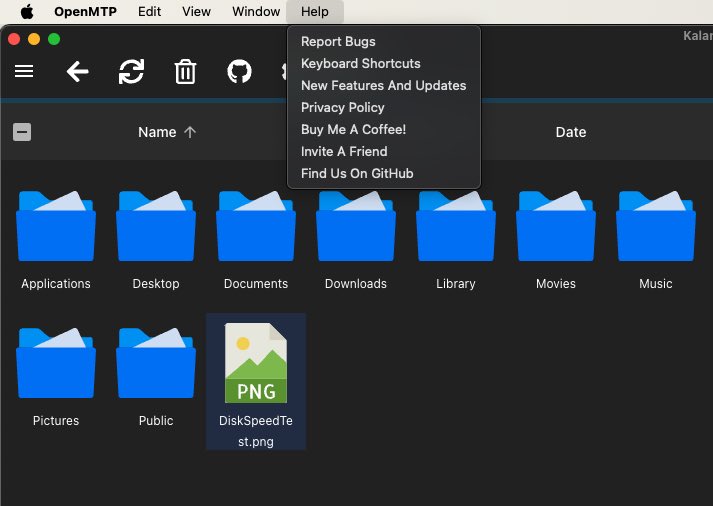
Task: Click the Applications folder label
Action: 56,284
